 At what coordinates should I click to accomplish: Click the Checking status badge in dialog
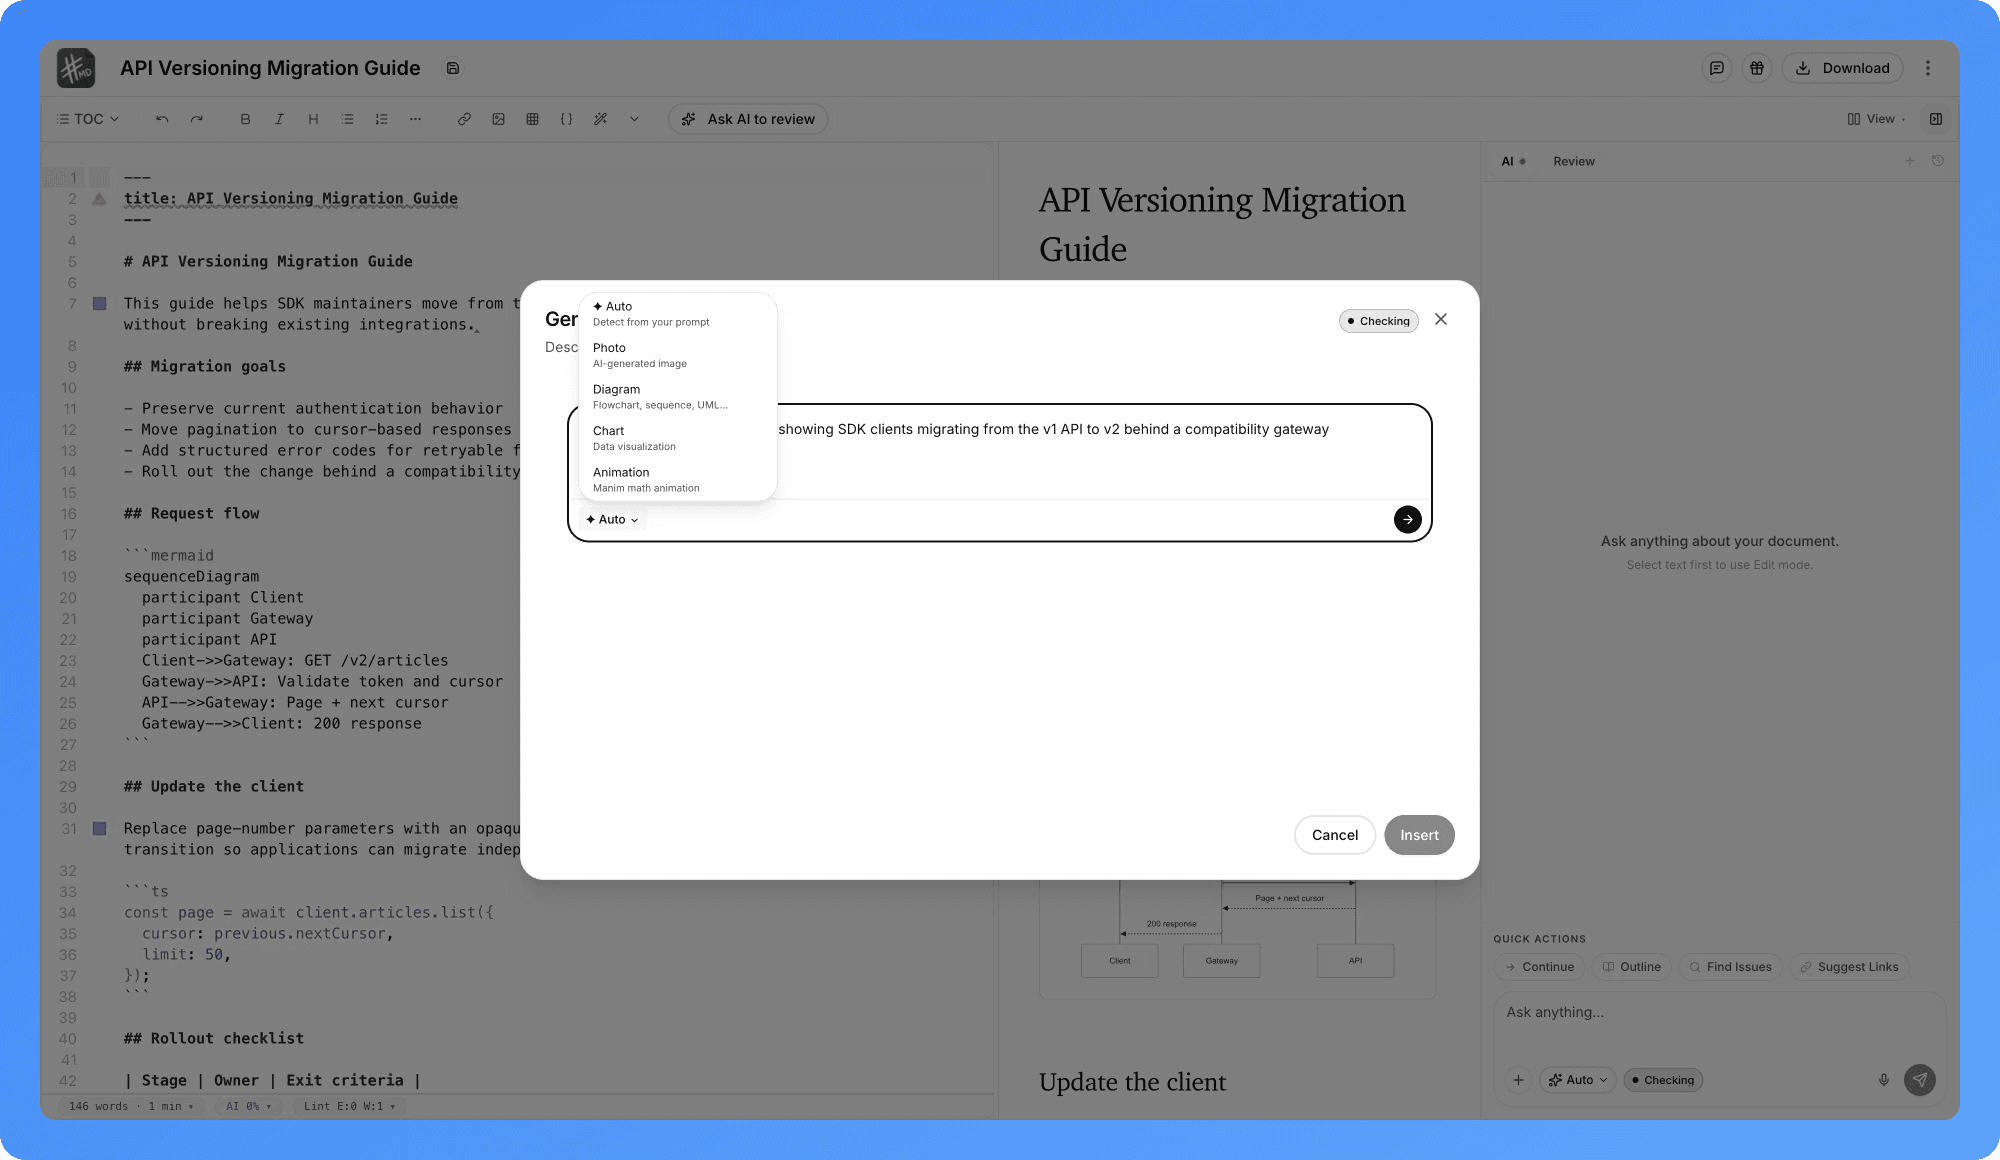point(1378,321)
